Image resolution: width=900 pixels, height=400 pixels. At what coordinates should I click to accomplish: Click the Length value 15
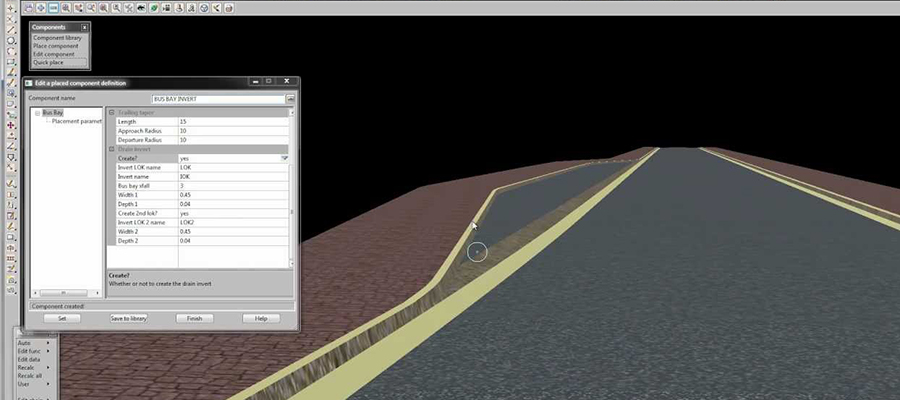233,122
